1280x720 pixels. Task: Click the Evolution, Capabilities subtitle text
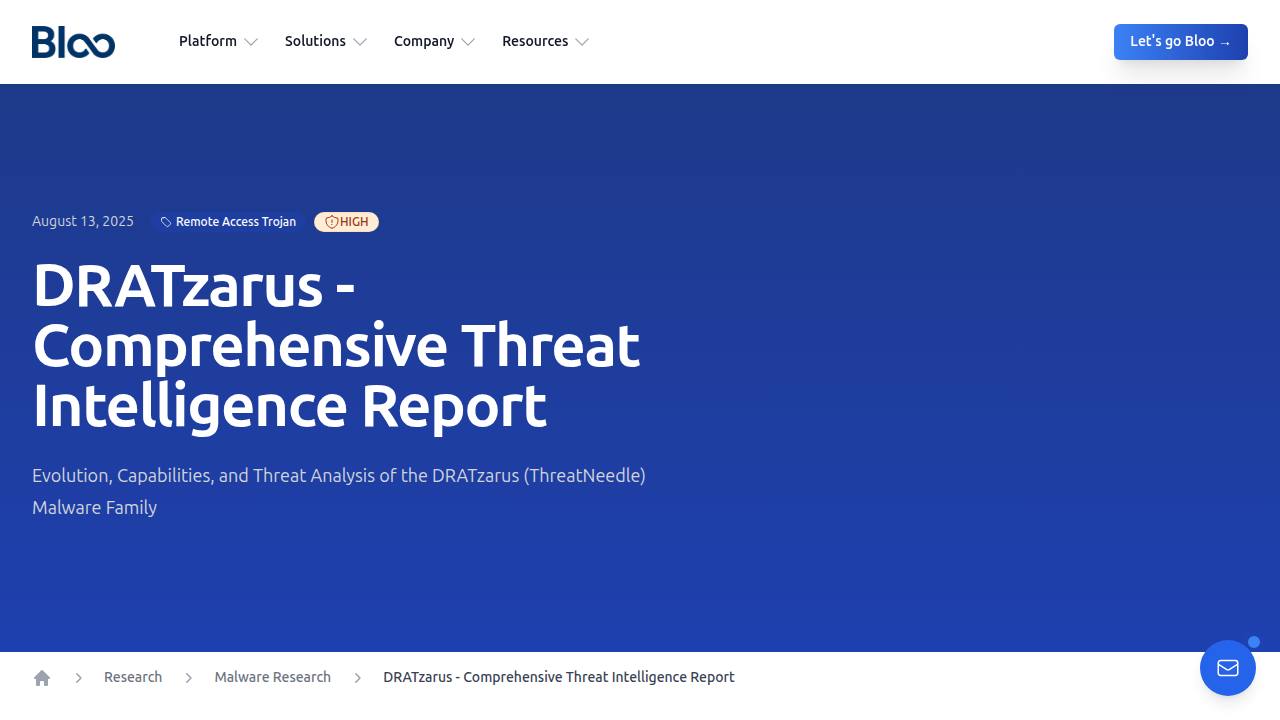click(x=339, y=491)
